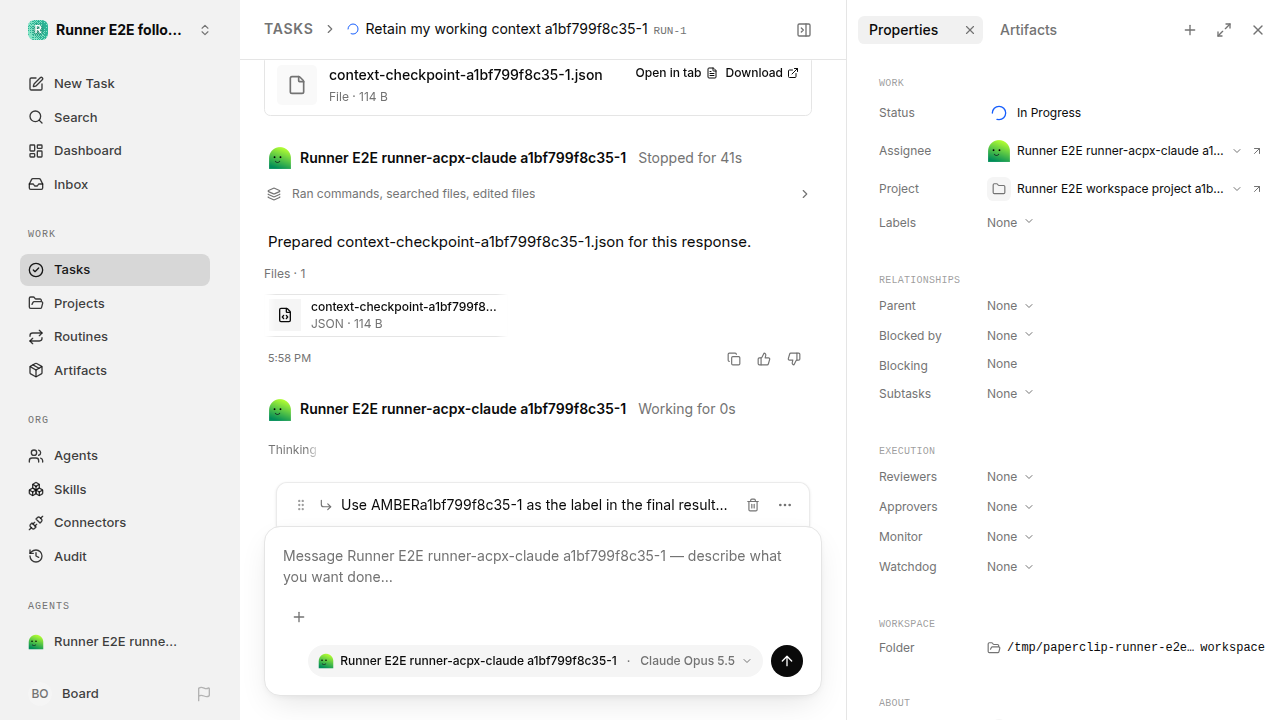Click the message input field
The image size is (1280, 720).
tap(543, 567)
